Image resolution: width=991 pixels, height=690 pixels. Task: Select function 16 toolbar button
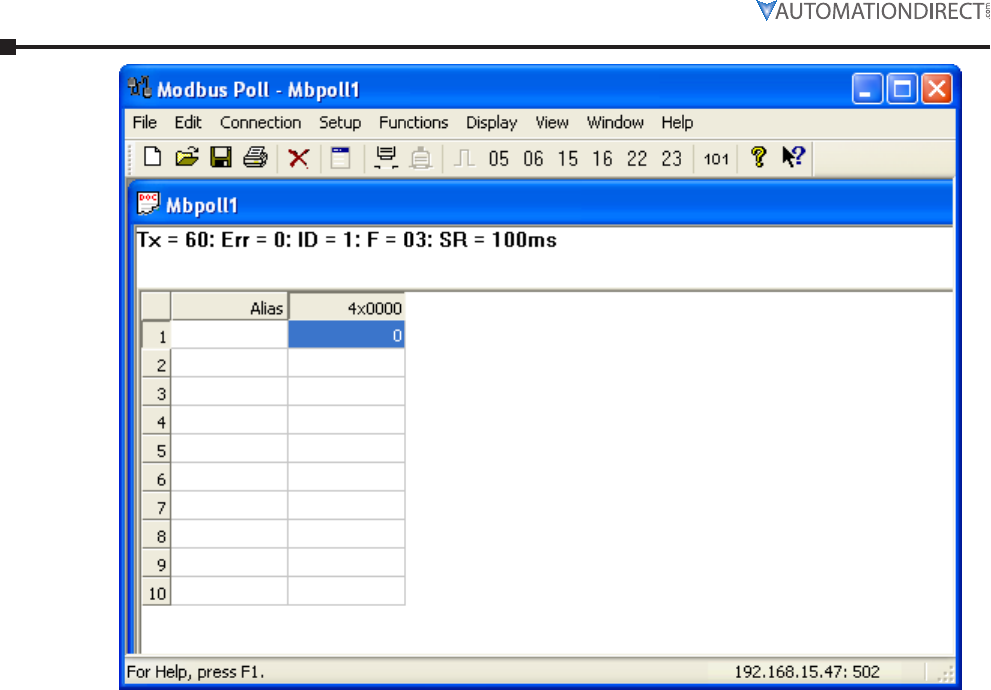(602, 159)
